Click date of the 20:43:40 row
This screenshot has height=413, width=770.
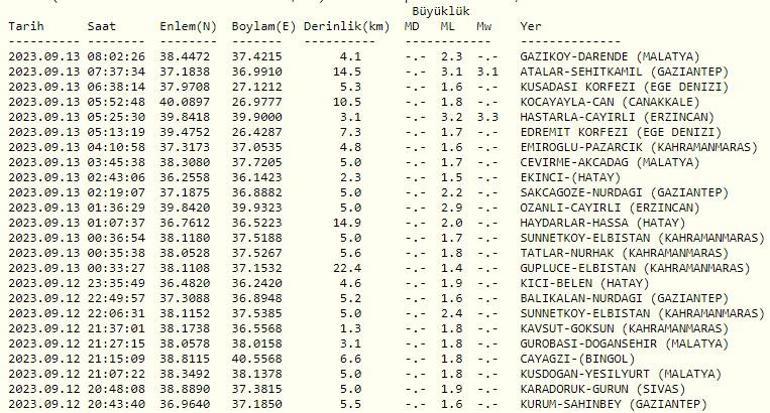point(44,405)
